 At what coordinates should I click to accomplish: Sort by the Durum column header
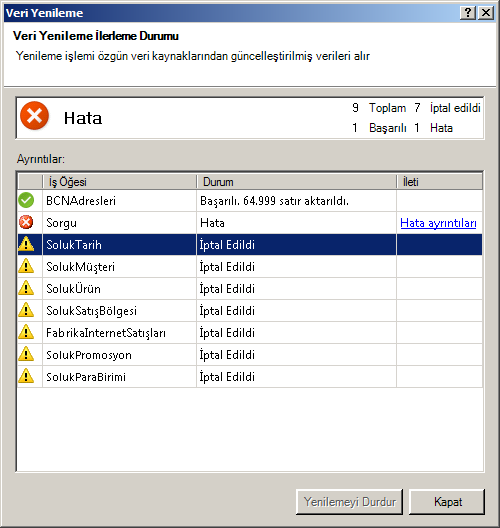pyautogui.click(x=296, y=182)
